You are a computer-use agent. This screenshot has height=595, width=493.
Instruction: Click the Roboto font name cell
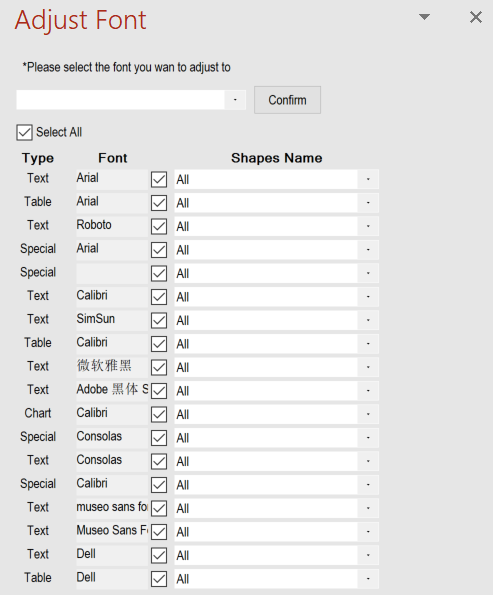click(112, 226)
